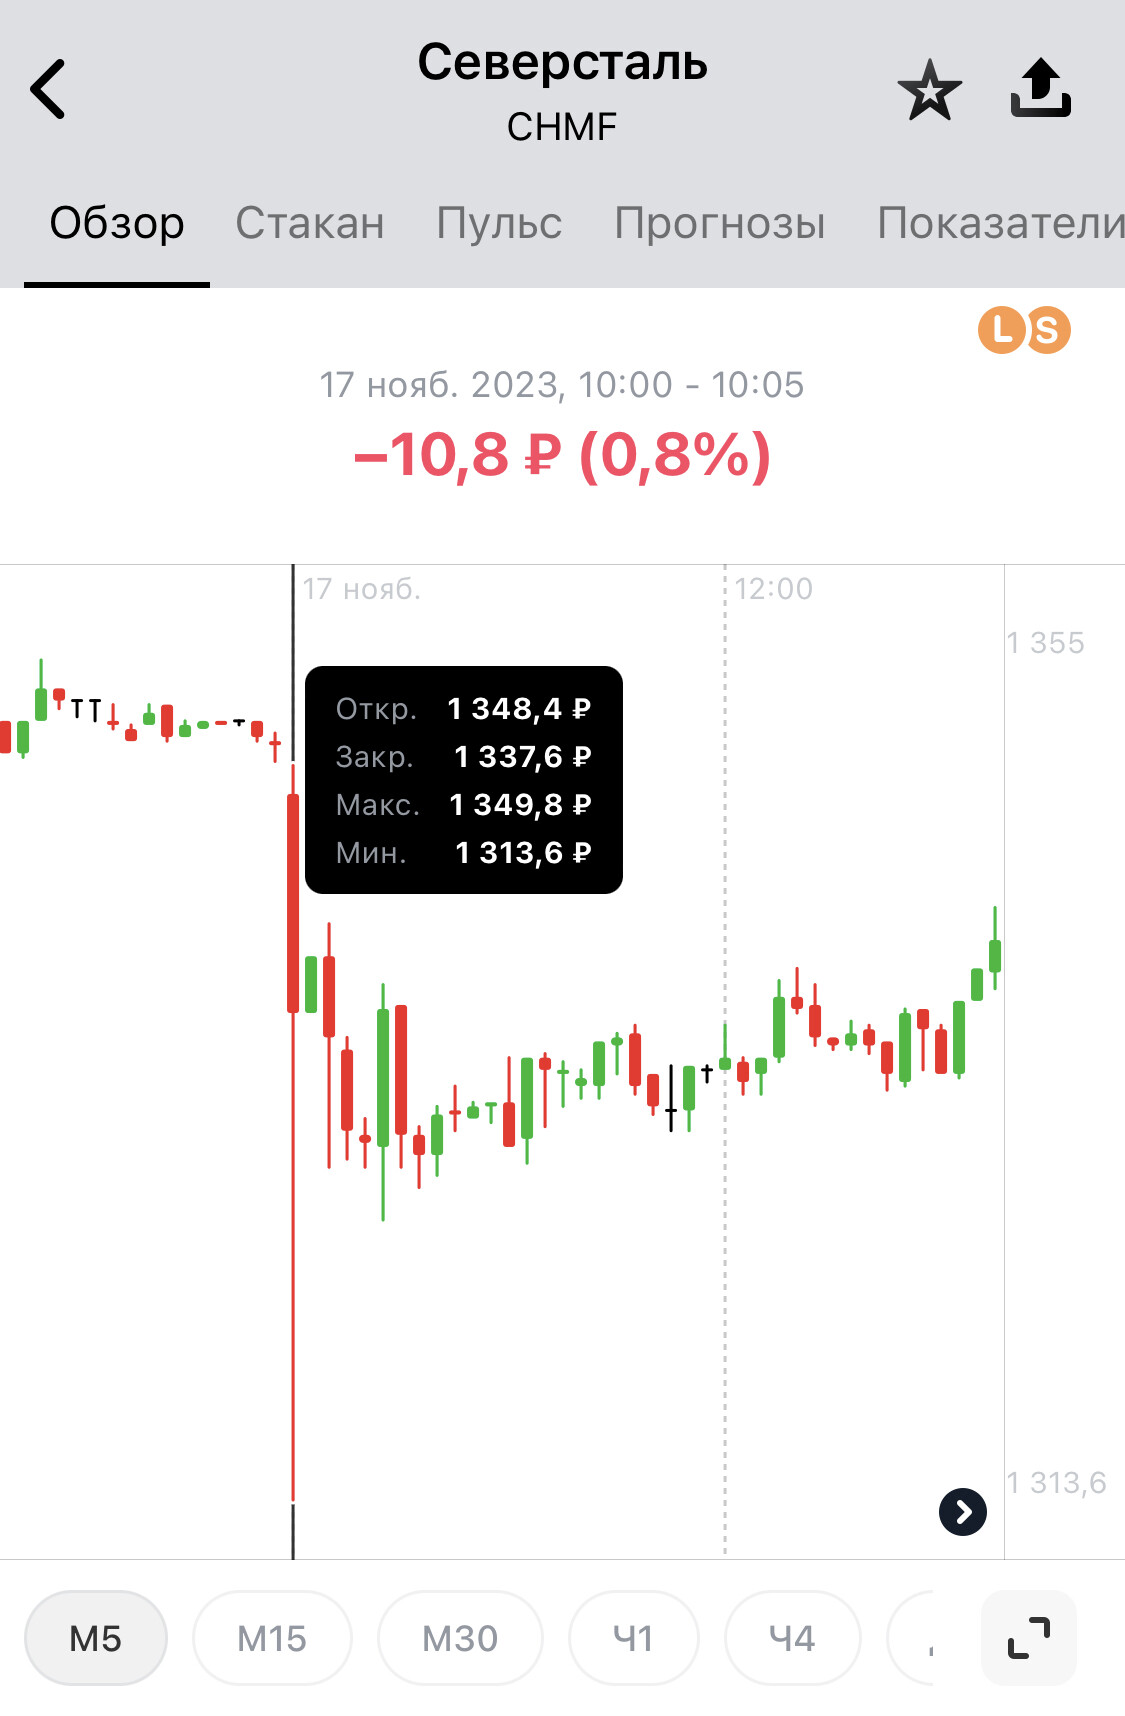Jump to latest chart data arrow

(x=963, y=1511)
